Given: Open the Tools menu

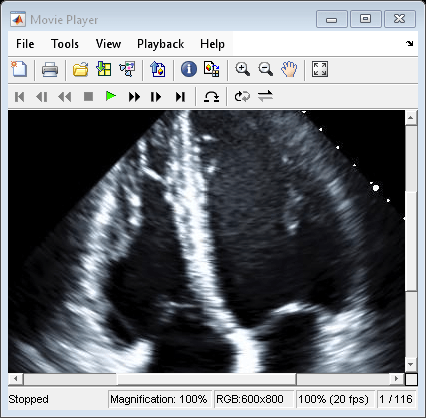Looking at the screenshot, I should (65, 44).
